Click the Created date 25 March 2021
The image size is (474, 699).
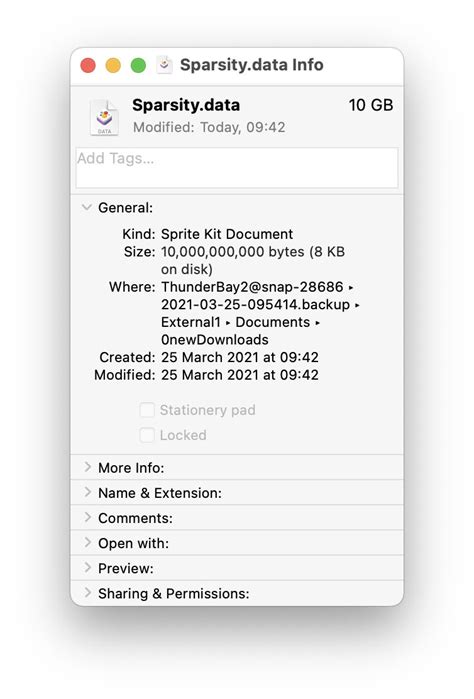(x=240, y=357)
